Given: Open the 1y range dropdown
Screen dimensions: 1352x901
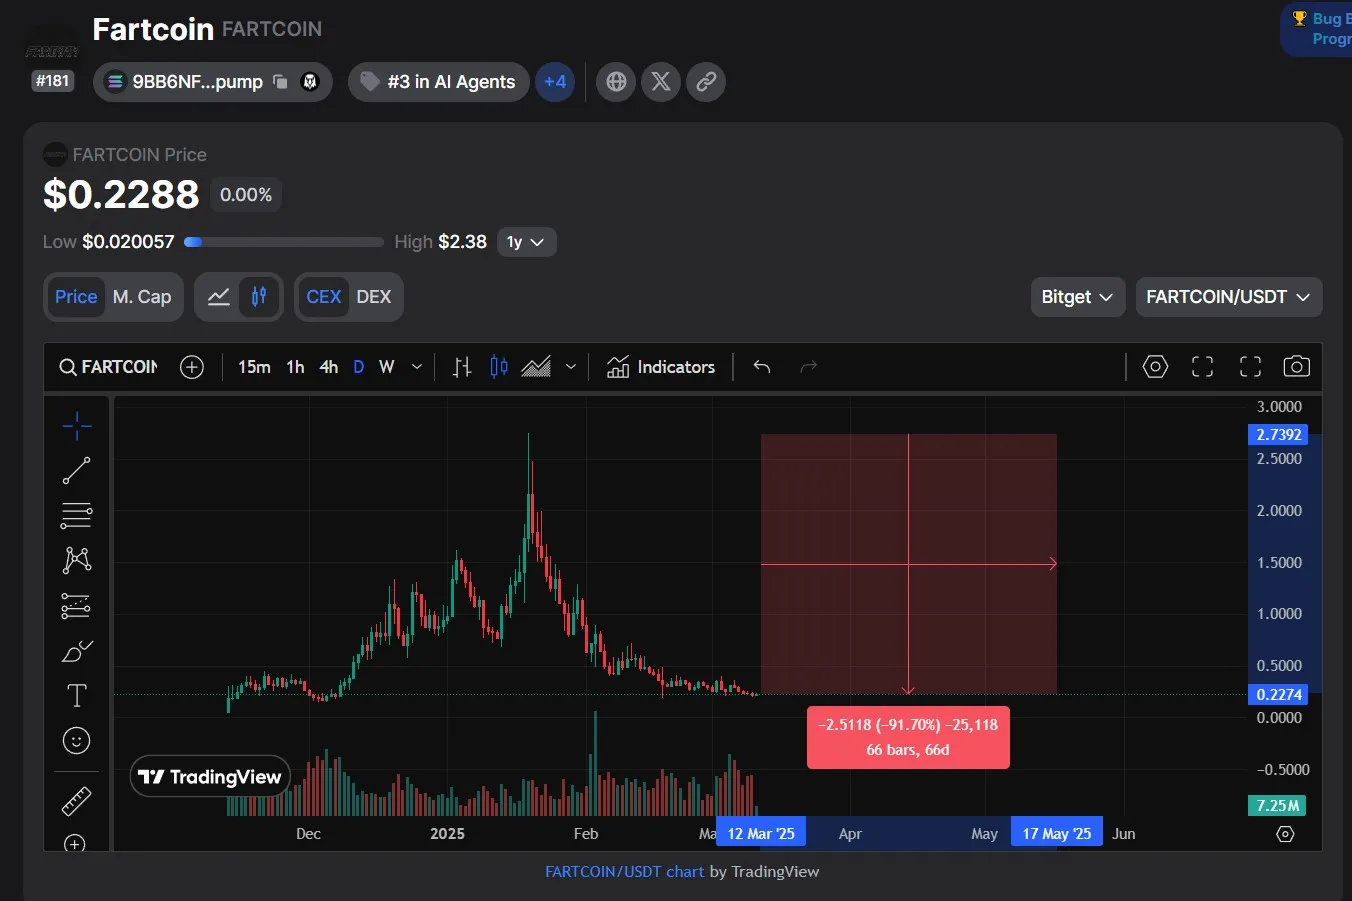Looking at the screenshot, I should point(525,242).
